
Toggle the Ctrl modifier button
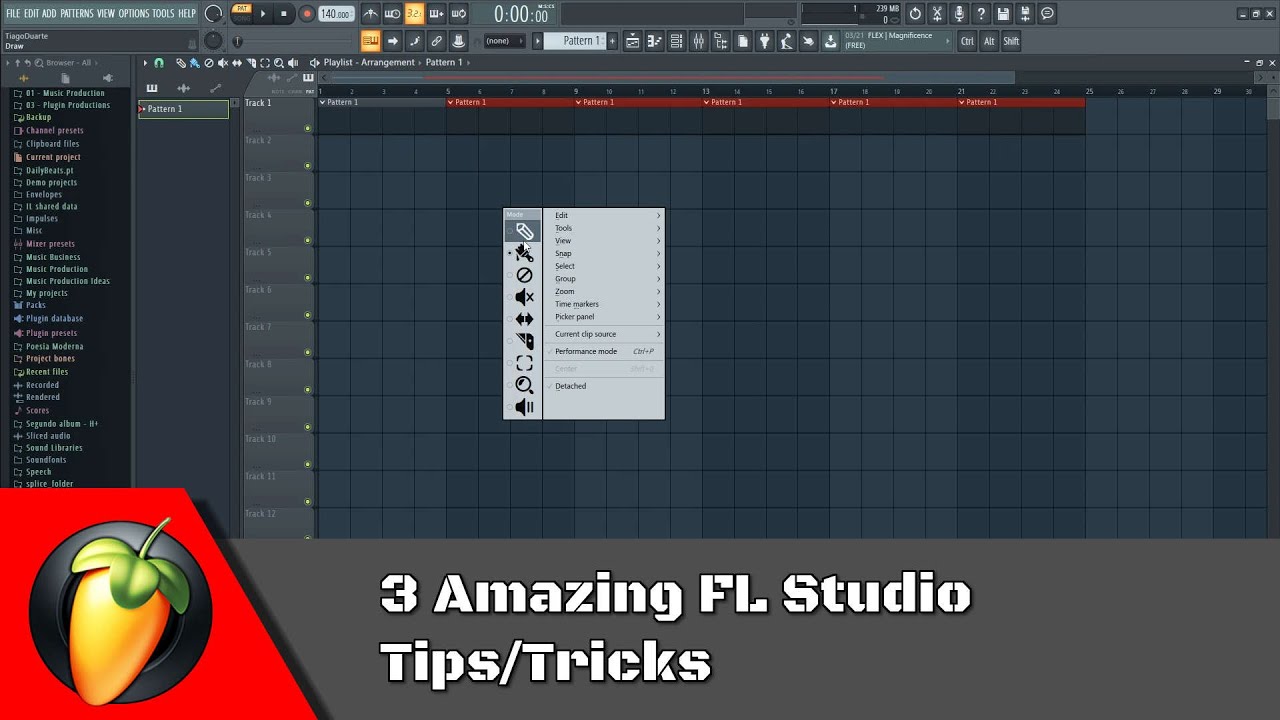[x=967, y=41]
